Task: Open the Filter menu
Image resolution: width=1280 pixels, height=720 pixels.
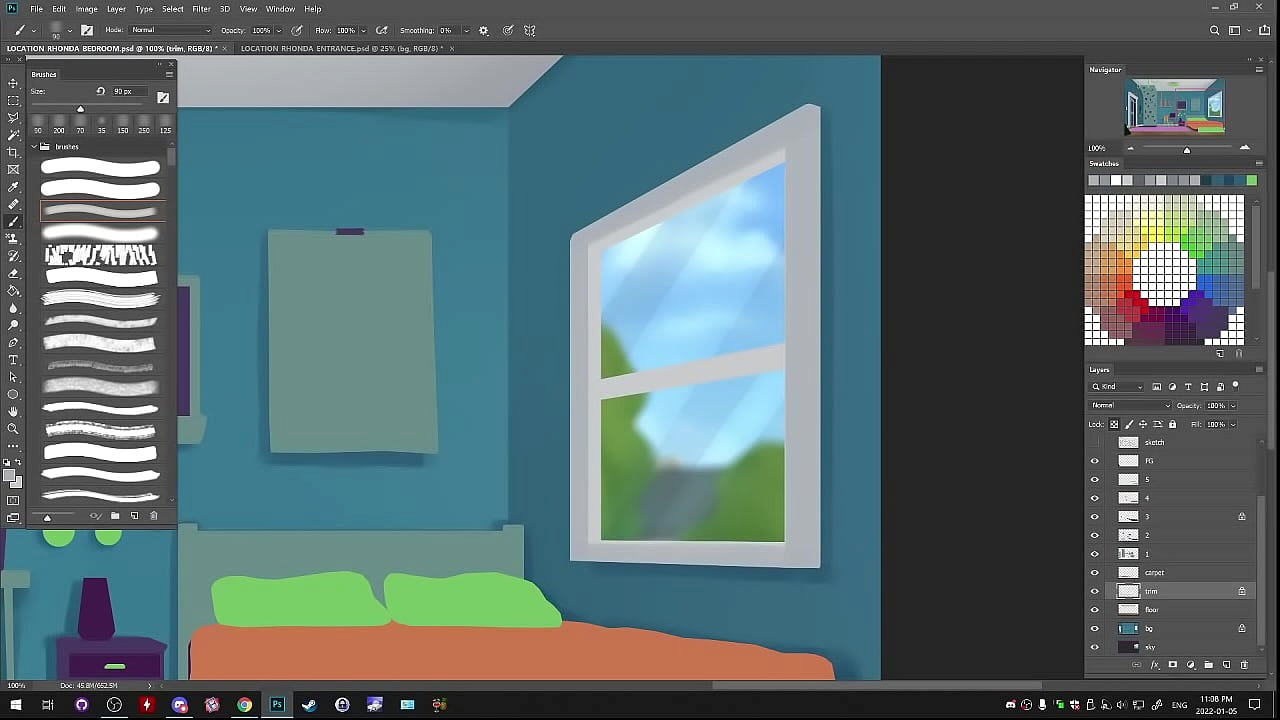Action: [x=201, y=9]
